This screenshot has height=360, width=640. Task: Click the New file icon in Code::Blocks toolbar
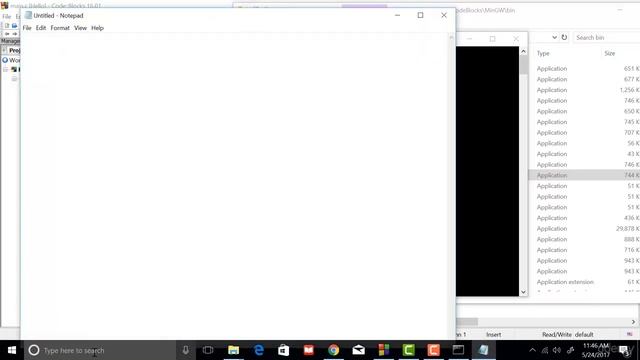coord(7,25)
